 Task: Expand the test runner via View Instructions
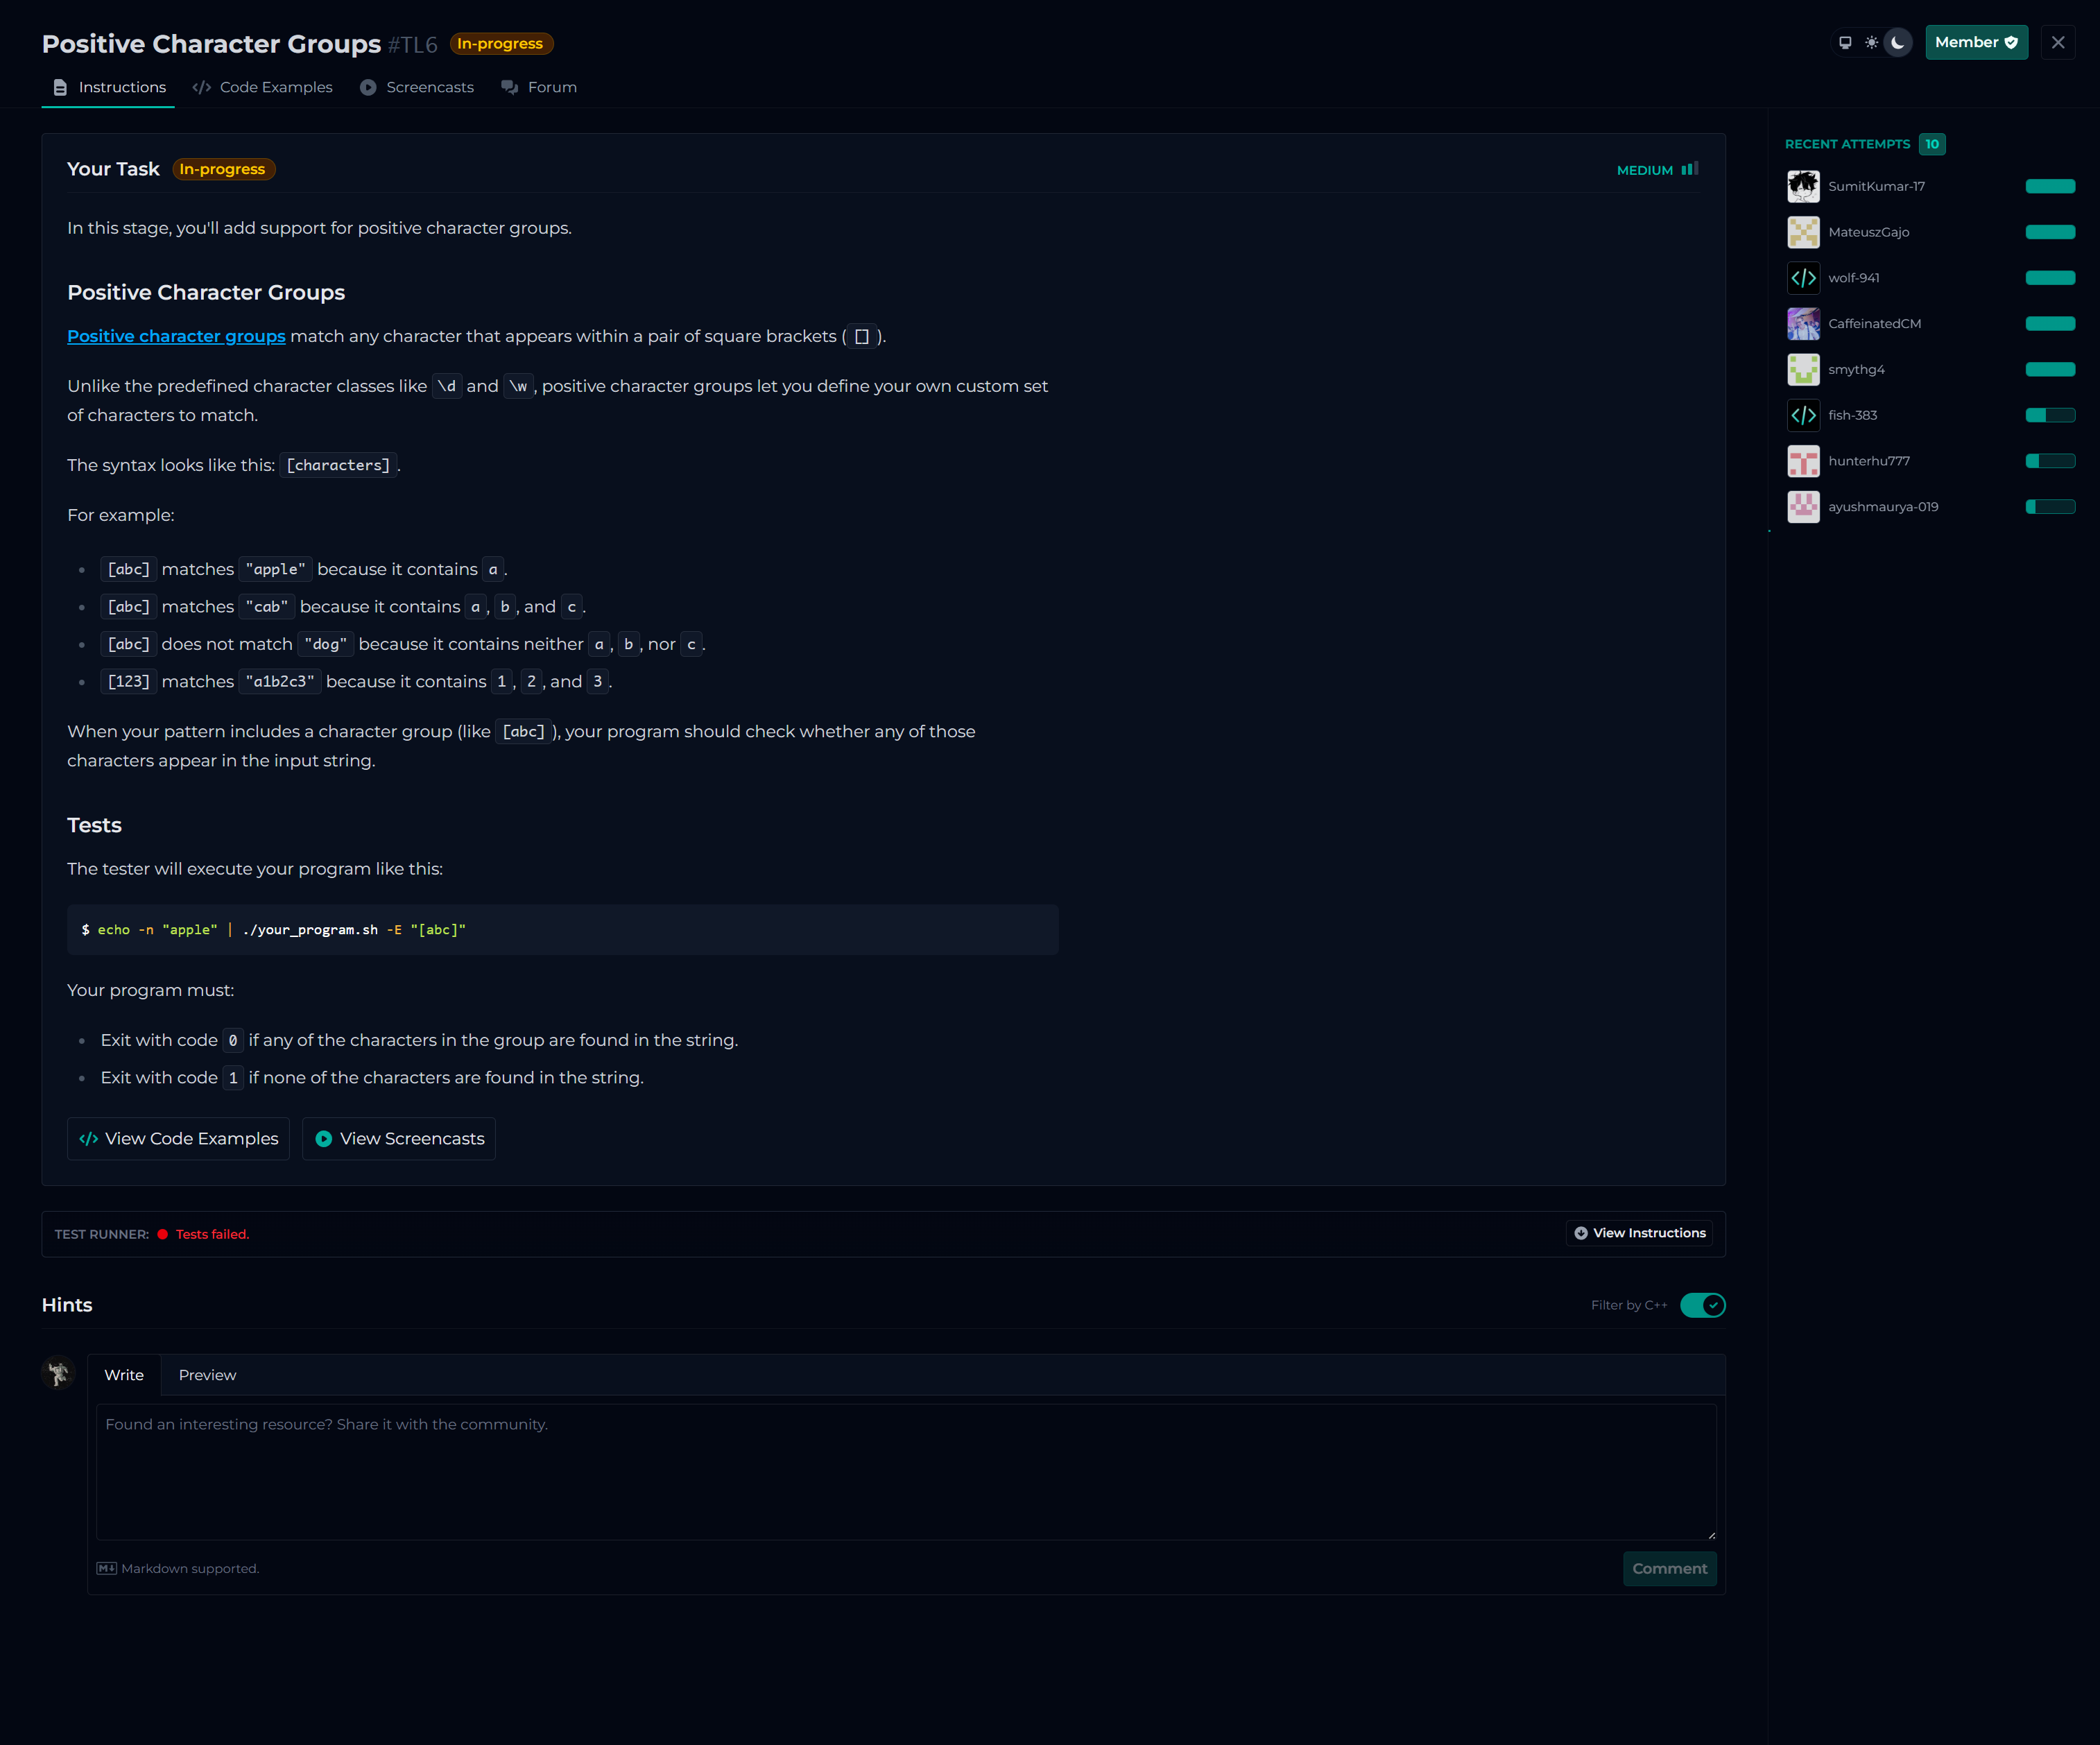[1639, 1233]
